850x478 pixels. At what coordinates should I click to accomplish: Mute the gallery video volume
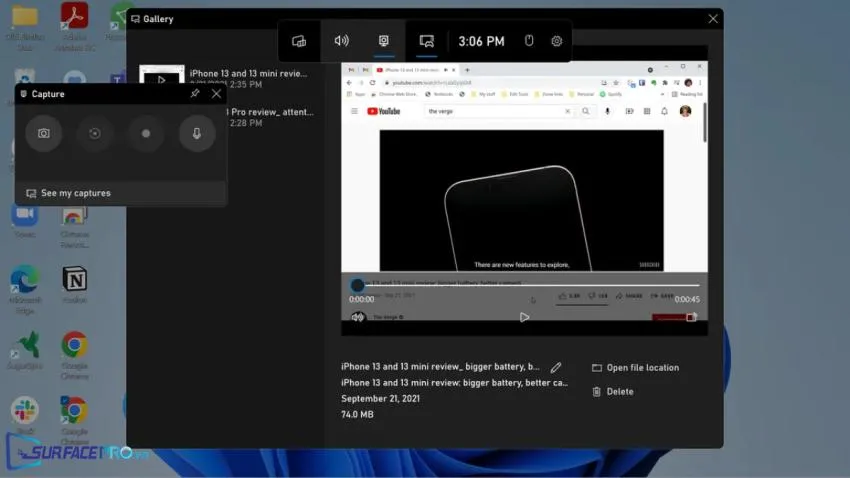click(357, 318)
